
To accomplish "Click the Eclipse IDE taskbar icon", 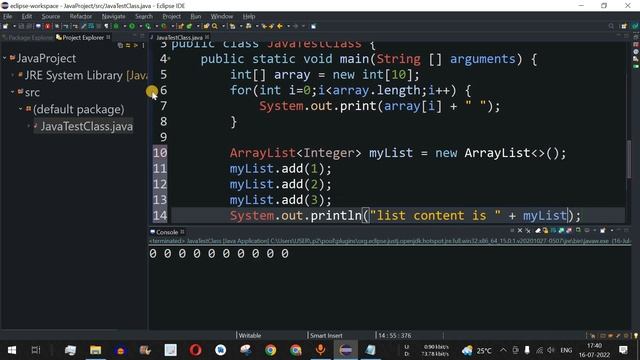I will (x=346, y=350).
